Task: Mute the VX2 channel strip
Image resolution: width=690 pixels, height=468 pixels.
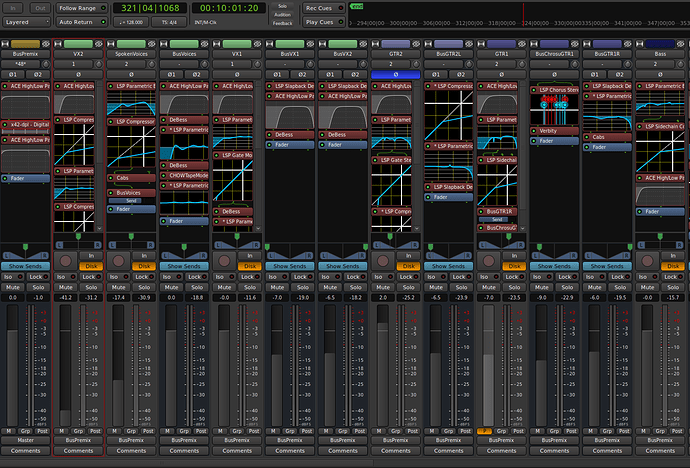Action: coord(66,287)
